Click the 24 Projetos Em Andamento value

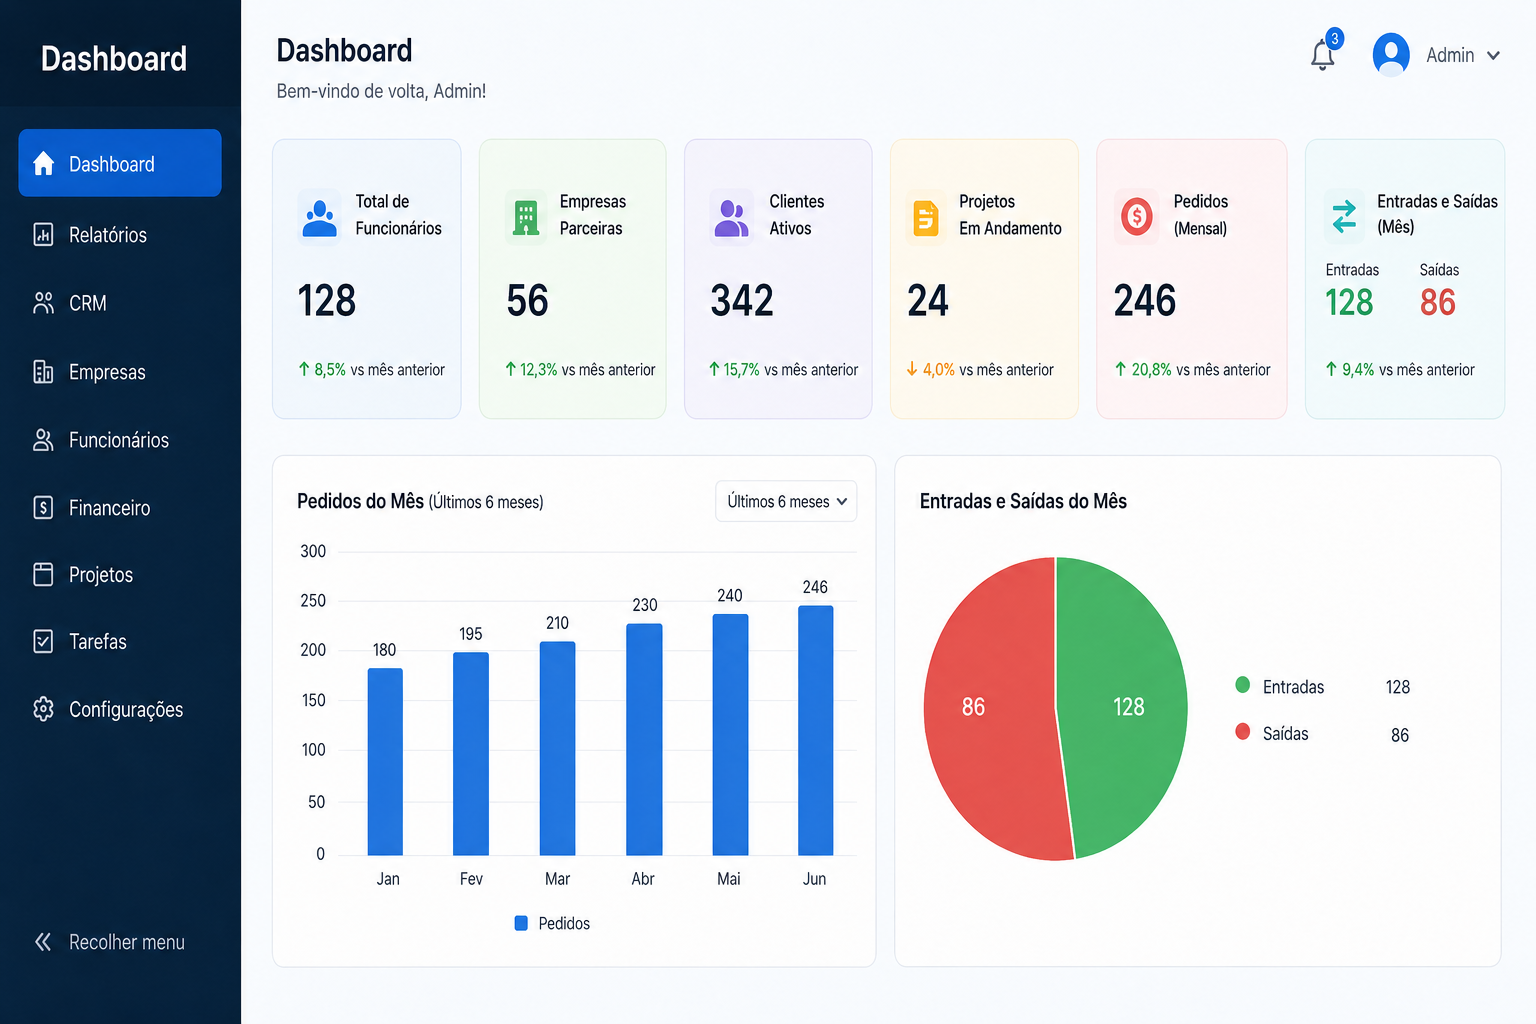point(928,301)
